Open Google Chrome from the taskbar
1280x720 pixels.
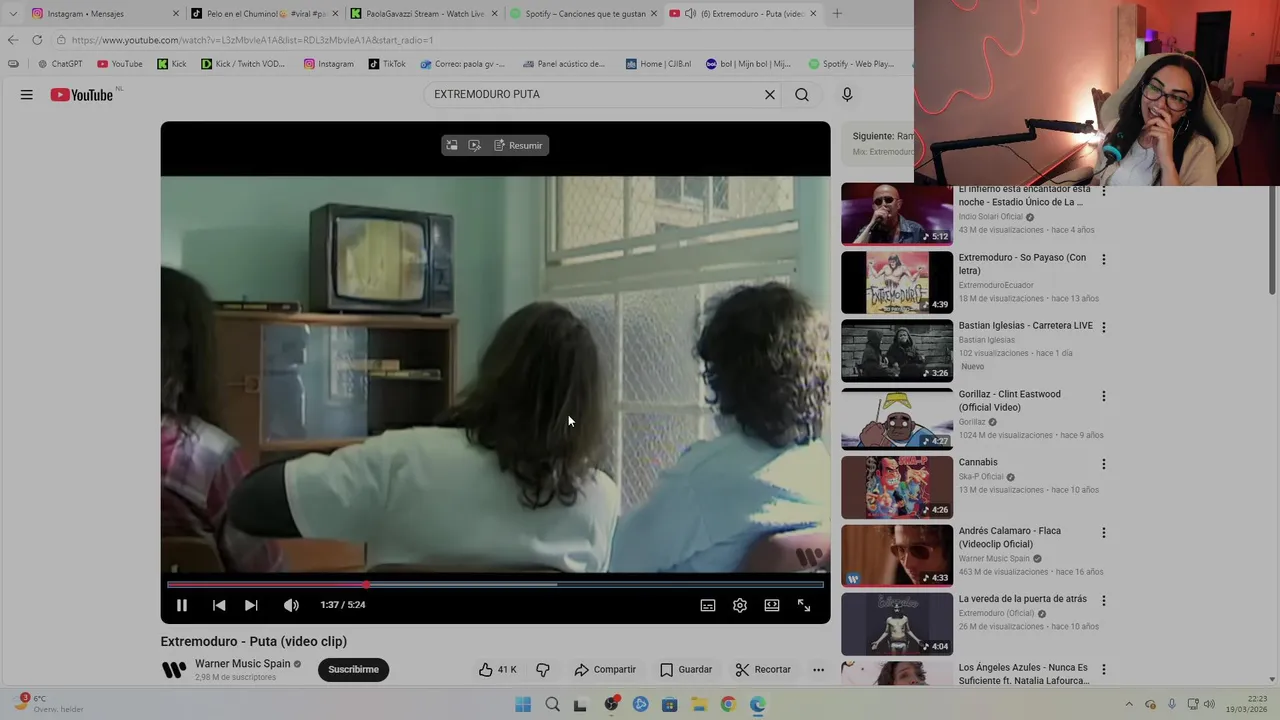click(728, 705)
